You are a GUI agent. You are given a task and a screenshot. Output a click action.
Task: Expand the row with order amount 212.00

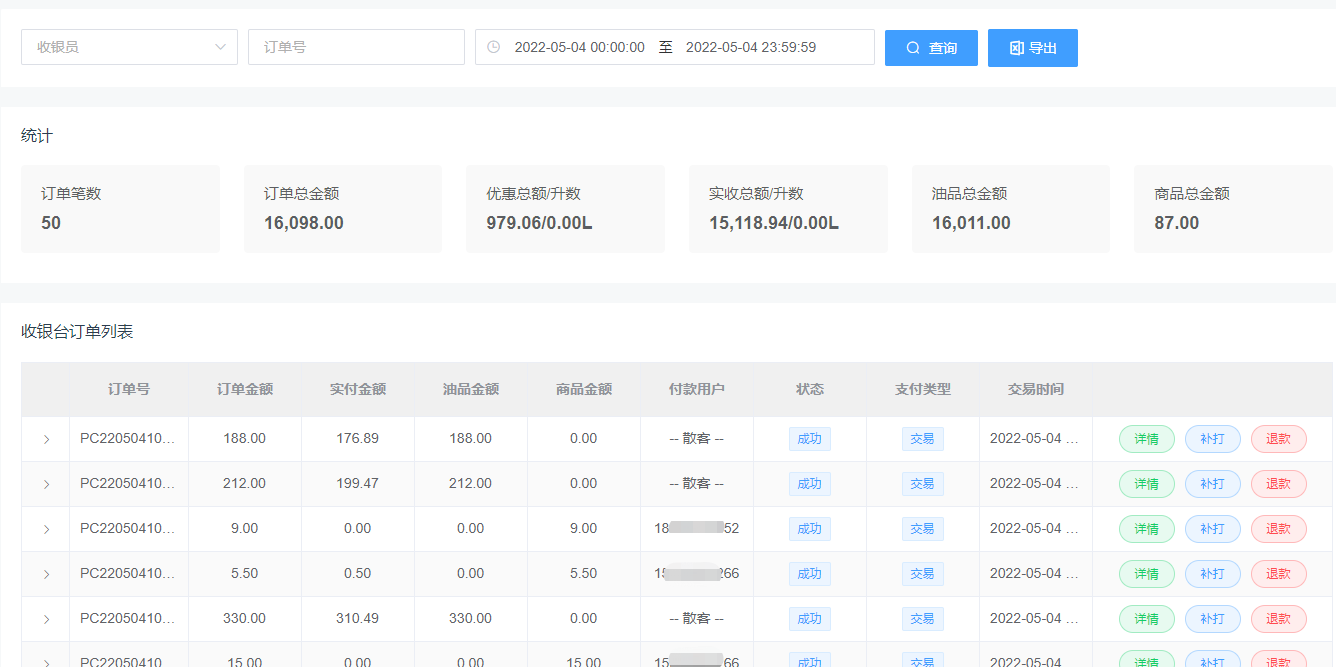[46, 484]
